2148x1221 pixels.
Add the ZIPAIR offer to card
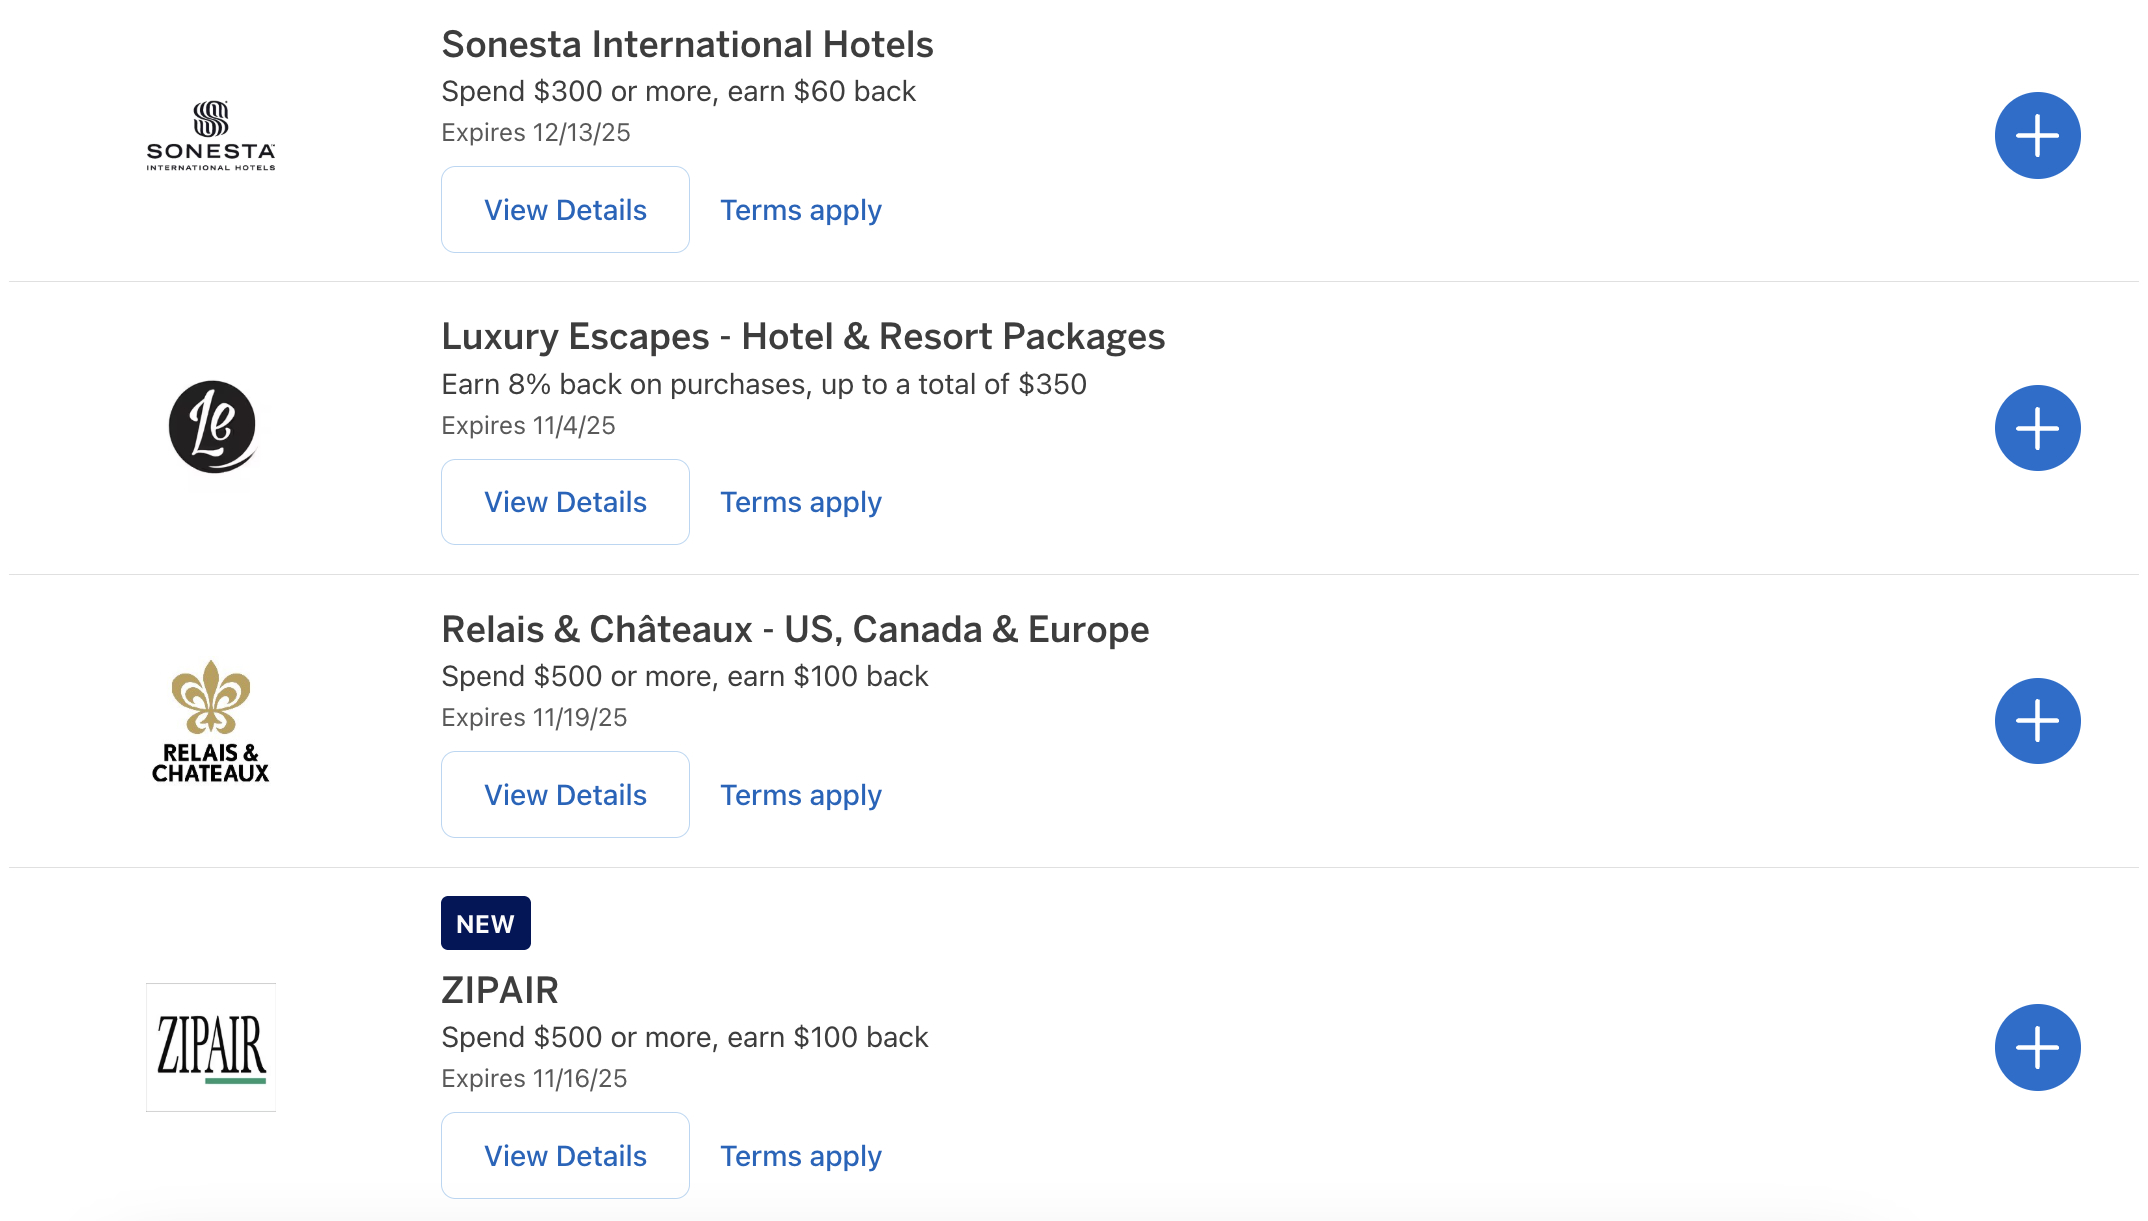(2037, 1047)
